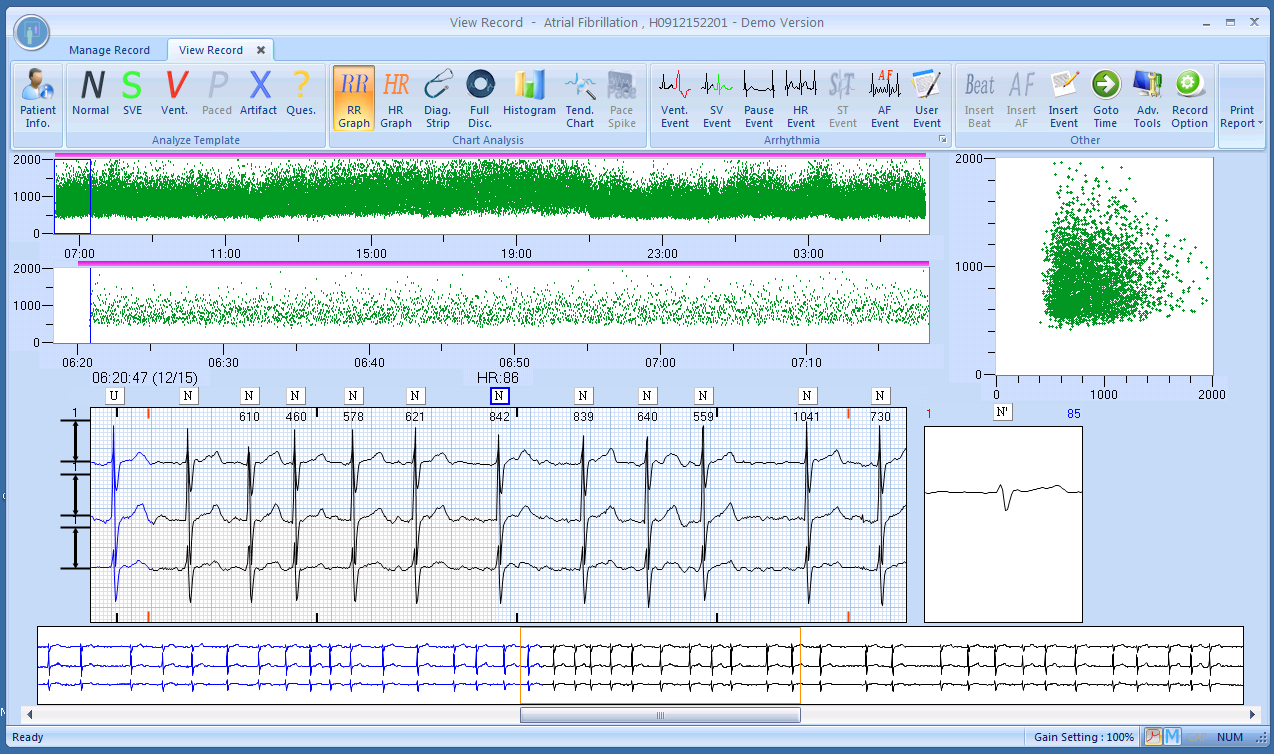Open Patient Info panel
This screenshot has width=1274, height=754.
38,99
